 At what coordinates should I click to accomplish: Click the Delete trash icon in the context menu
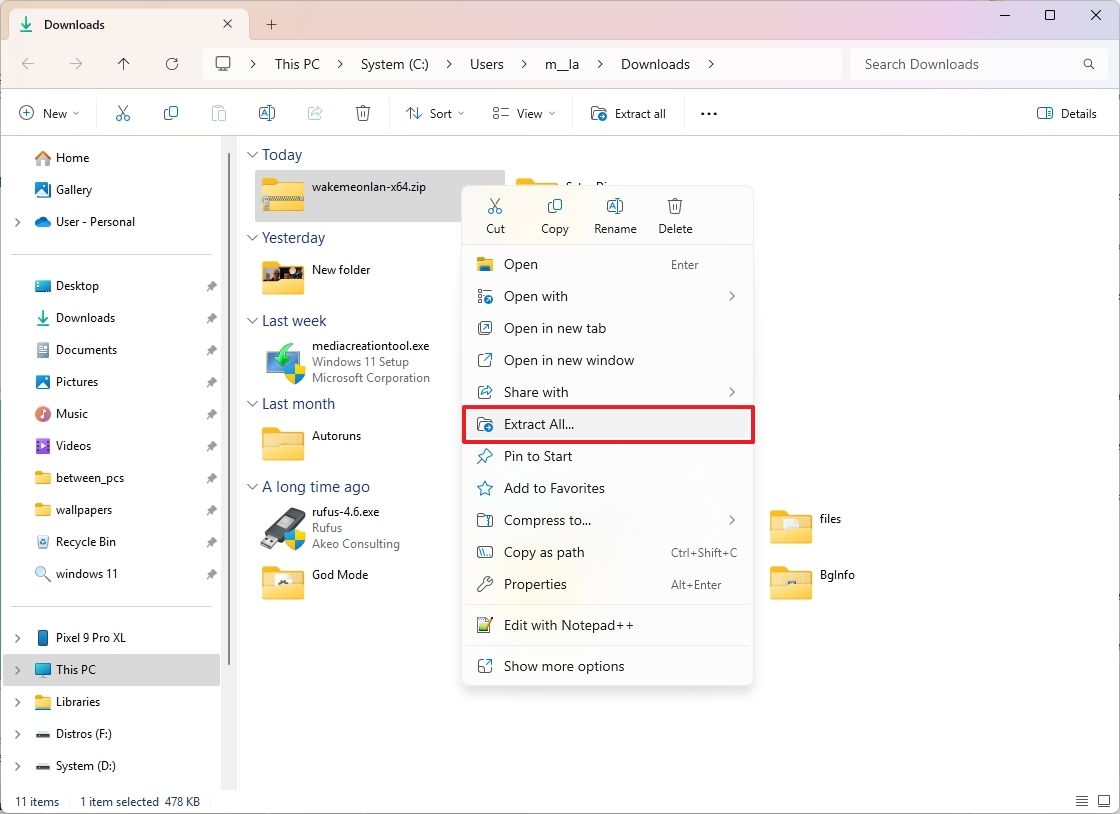click(675, 205)
